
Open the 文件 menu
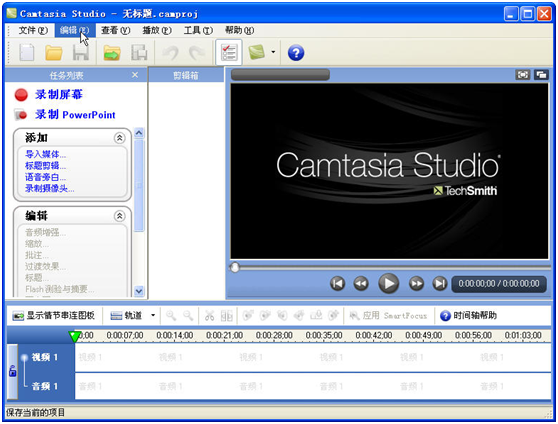coord(33,31)
